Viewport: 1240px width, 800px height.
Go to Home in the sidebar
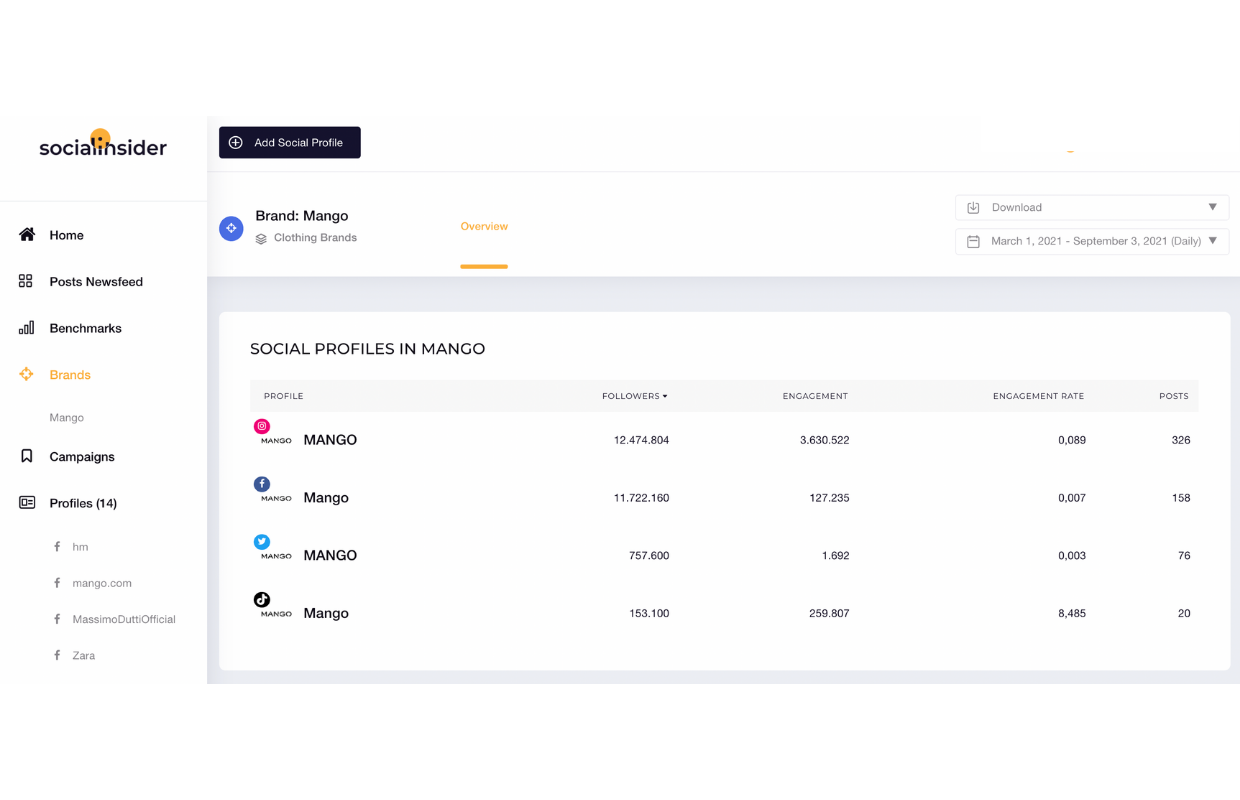point(66,235)
